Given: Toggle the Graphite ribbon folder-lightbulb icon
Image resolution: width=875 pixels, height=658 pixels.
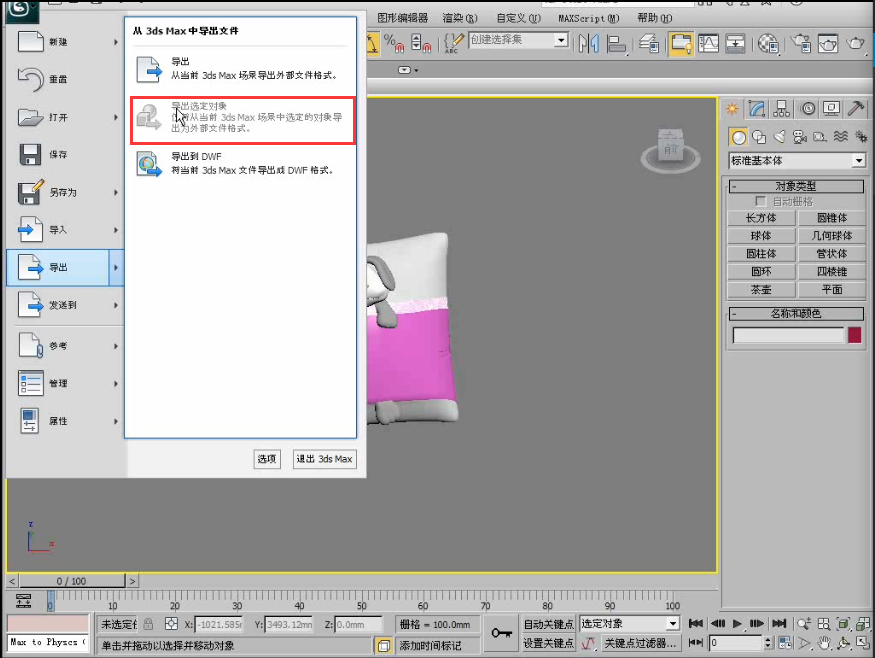Looking at the screenshot, I should coord(681,44).
